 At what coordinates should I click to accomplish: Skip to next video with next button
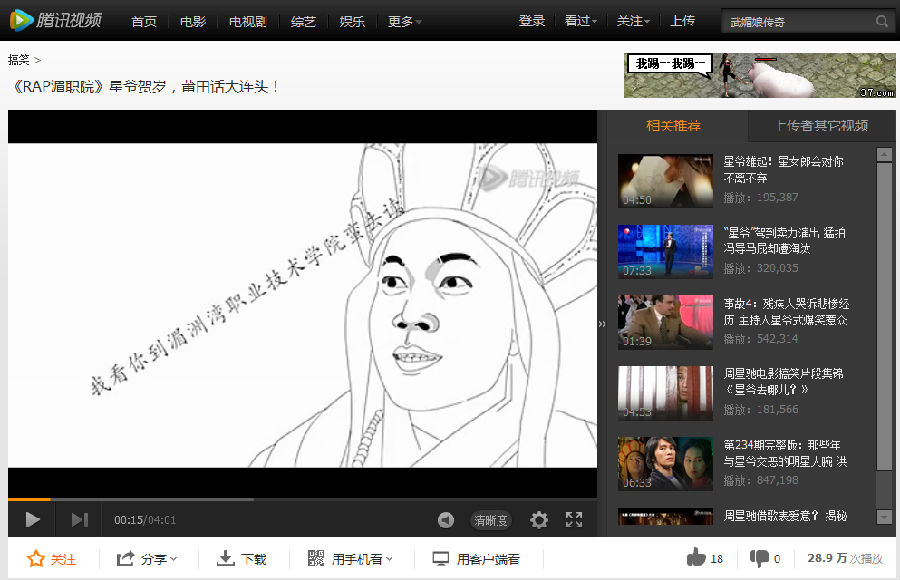[x=80, y=520]
